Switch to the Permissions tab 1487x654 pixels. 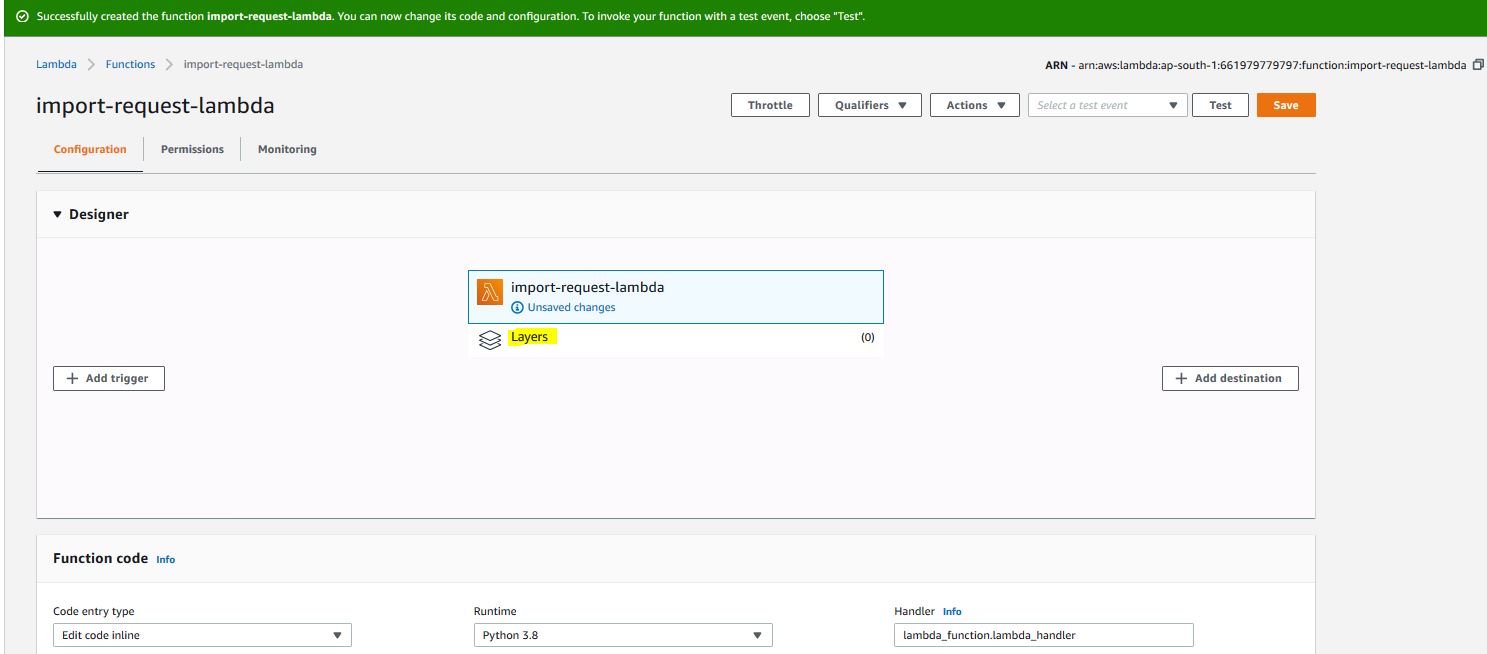[192, 149]
